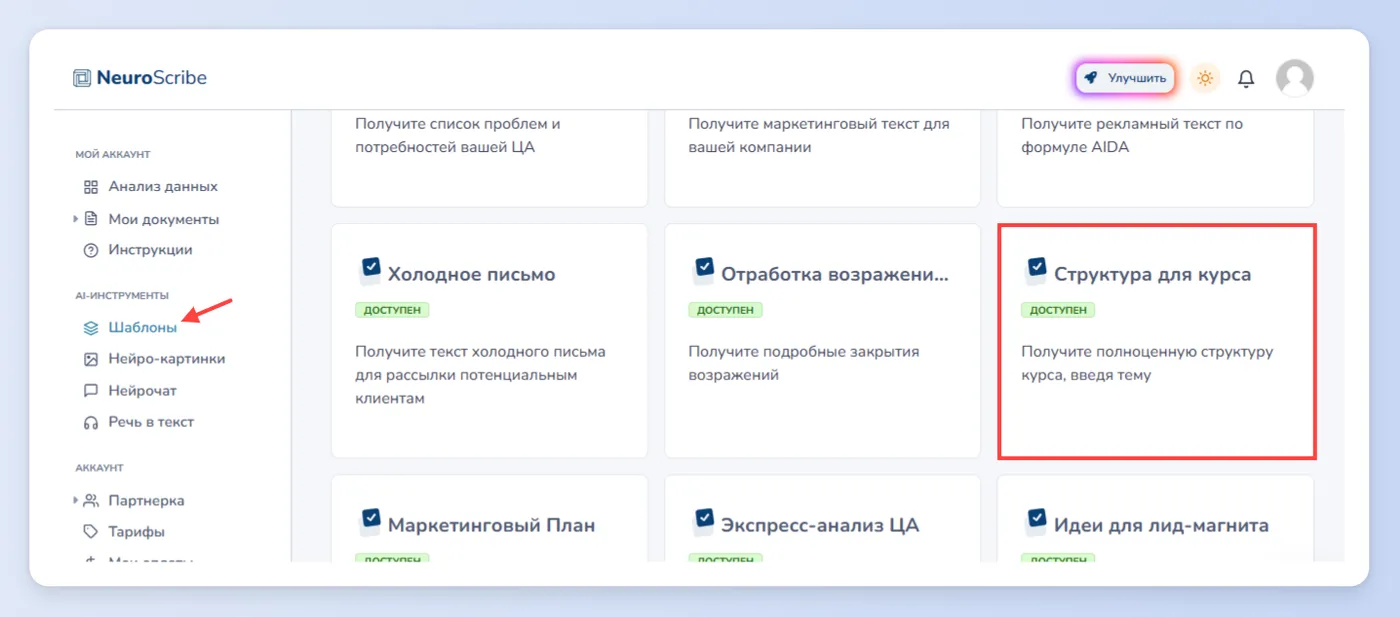This screenshot has height=617, width=1400.
Task: Open the Структура для курса template title
Action: click(1152, 274)
